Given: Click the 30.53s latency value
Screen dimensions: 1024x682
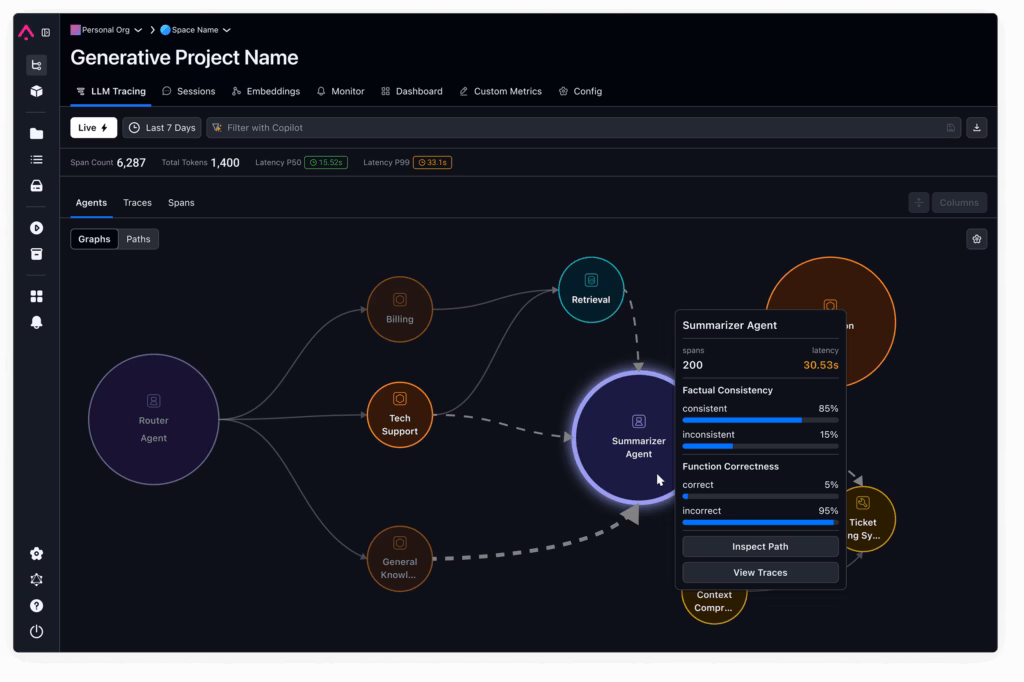Looking at the screenshot, I should (821, 365).
